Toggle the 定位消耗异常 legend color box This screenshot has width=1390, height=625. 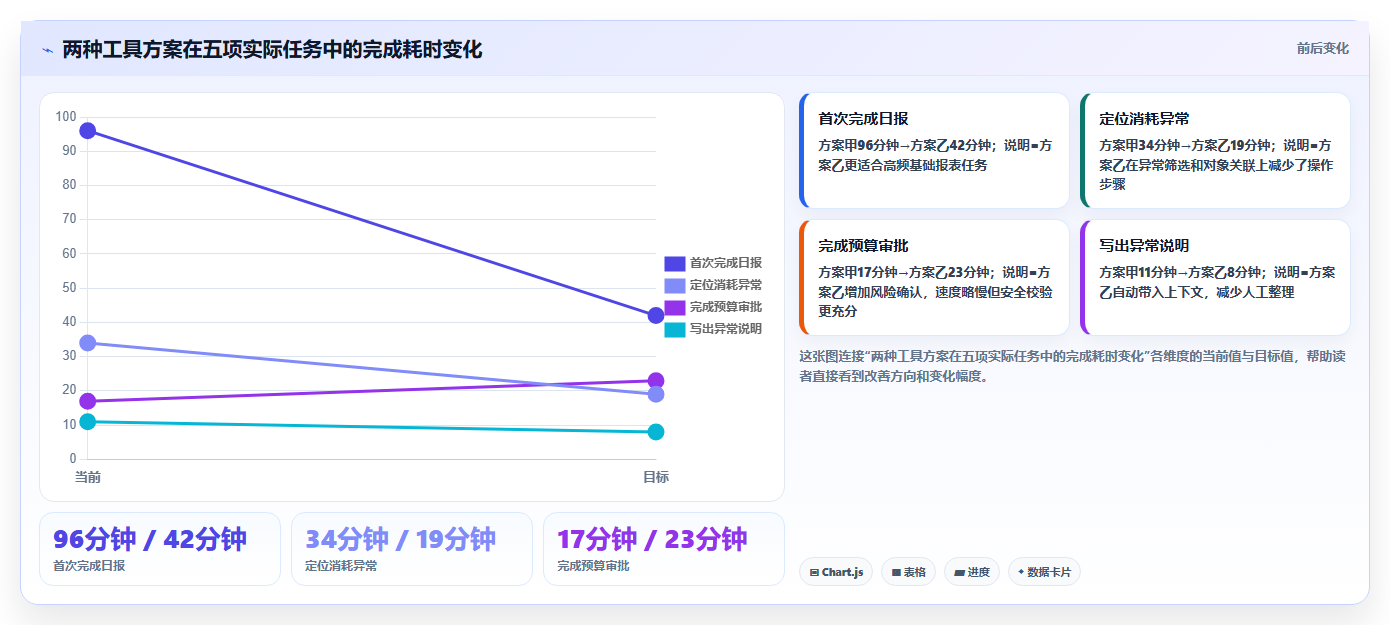tap(675, 285)
